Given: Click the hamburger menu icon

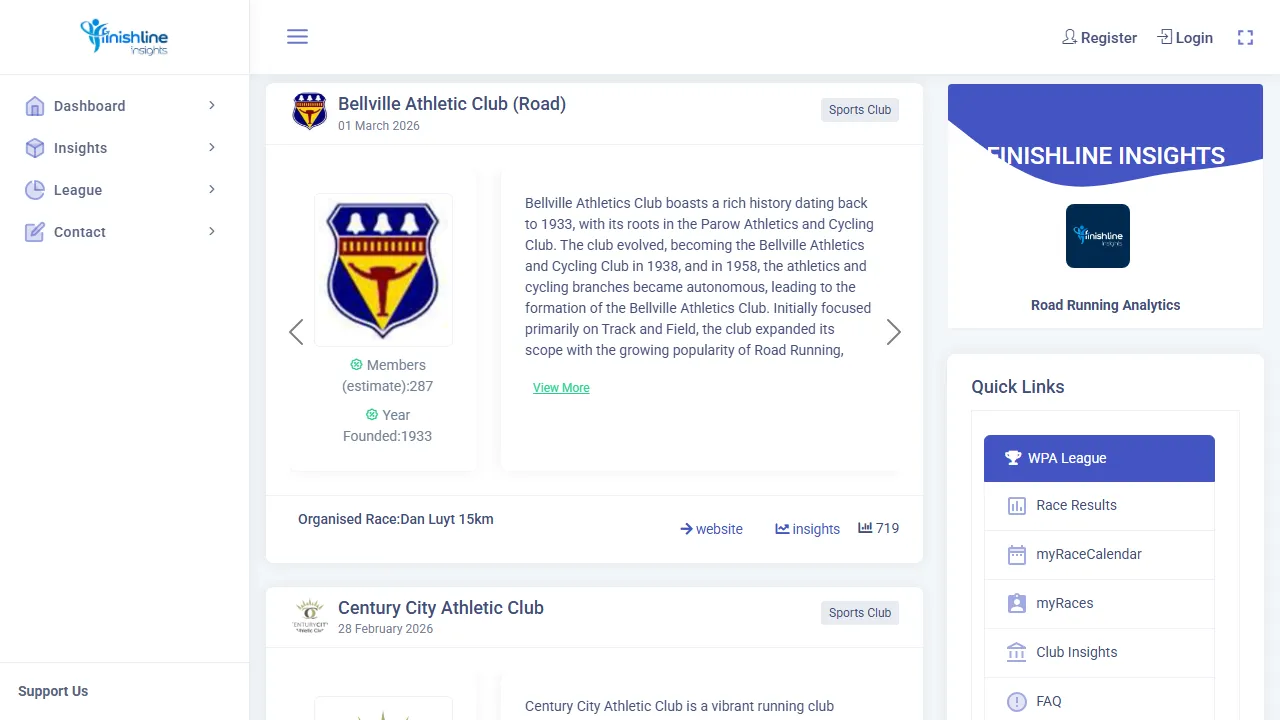Looking at the screenshot, I should tap(297, 37).
